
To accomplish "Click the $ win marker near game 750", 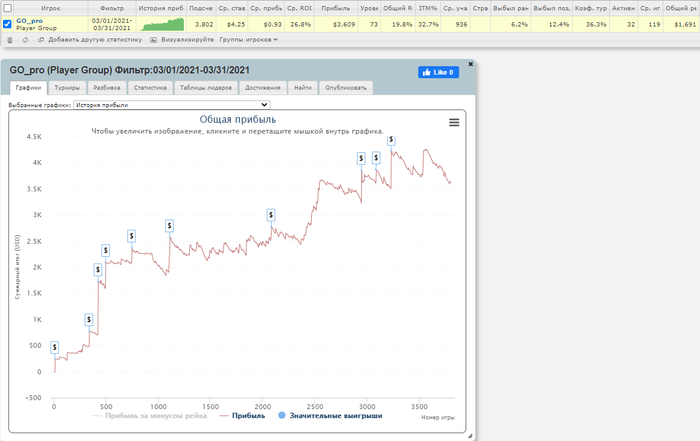I will tap(131, 236).
